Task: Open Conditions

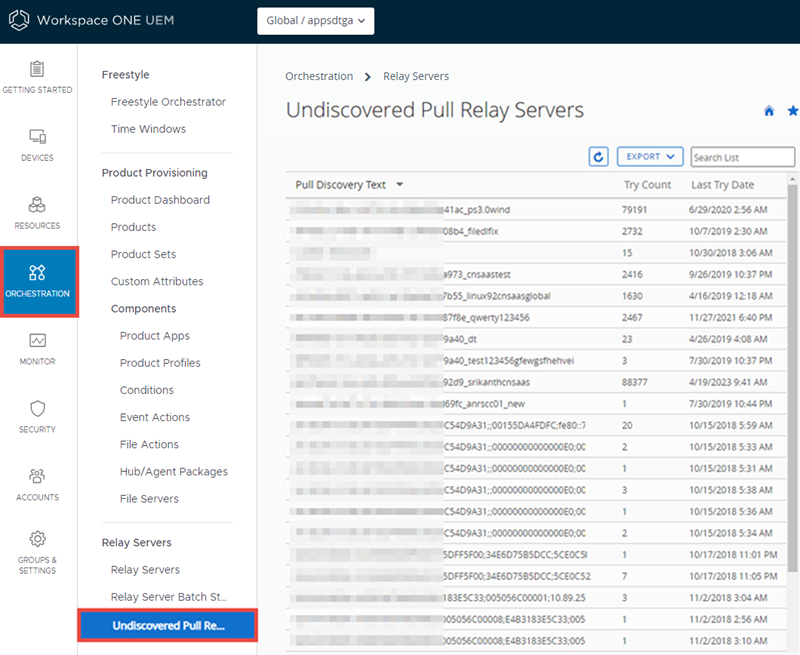Action: 146,390
